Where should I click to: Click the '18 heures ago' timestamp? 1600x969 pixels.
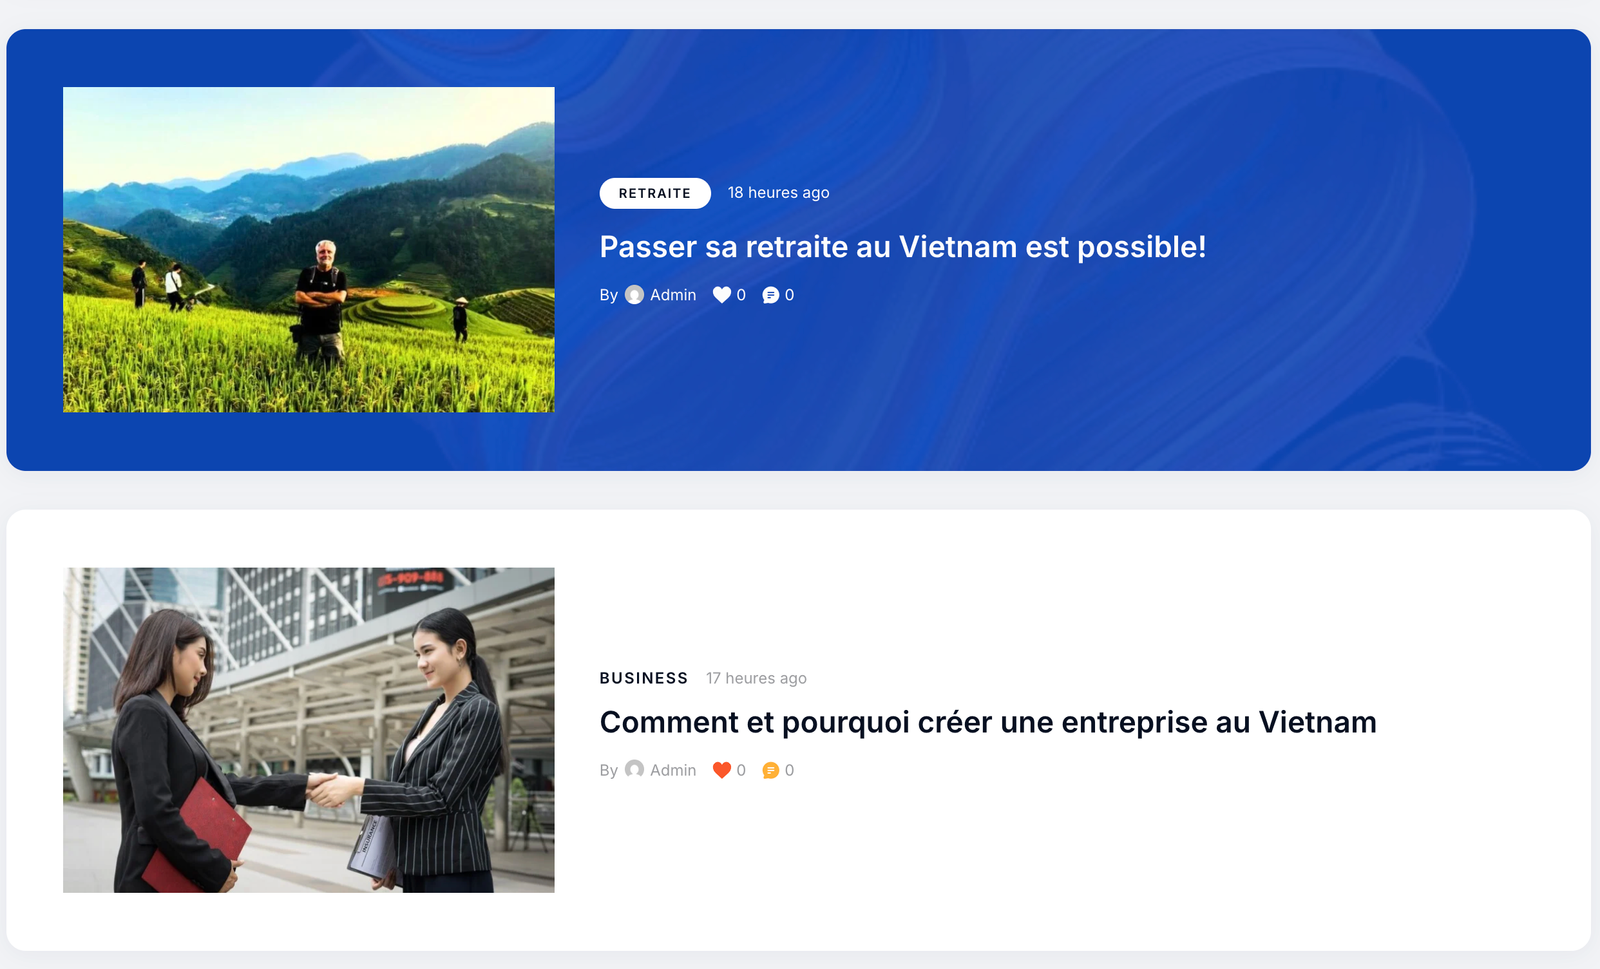coord(779,193)
